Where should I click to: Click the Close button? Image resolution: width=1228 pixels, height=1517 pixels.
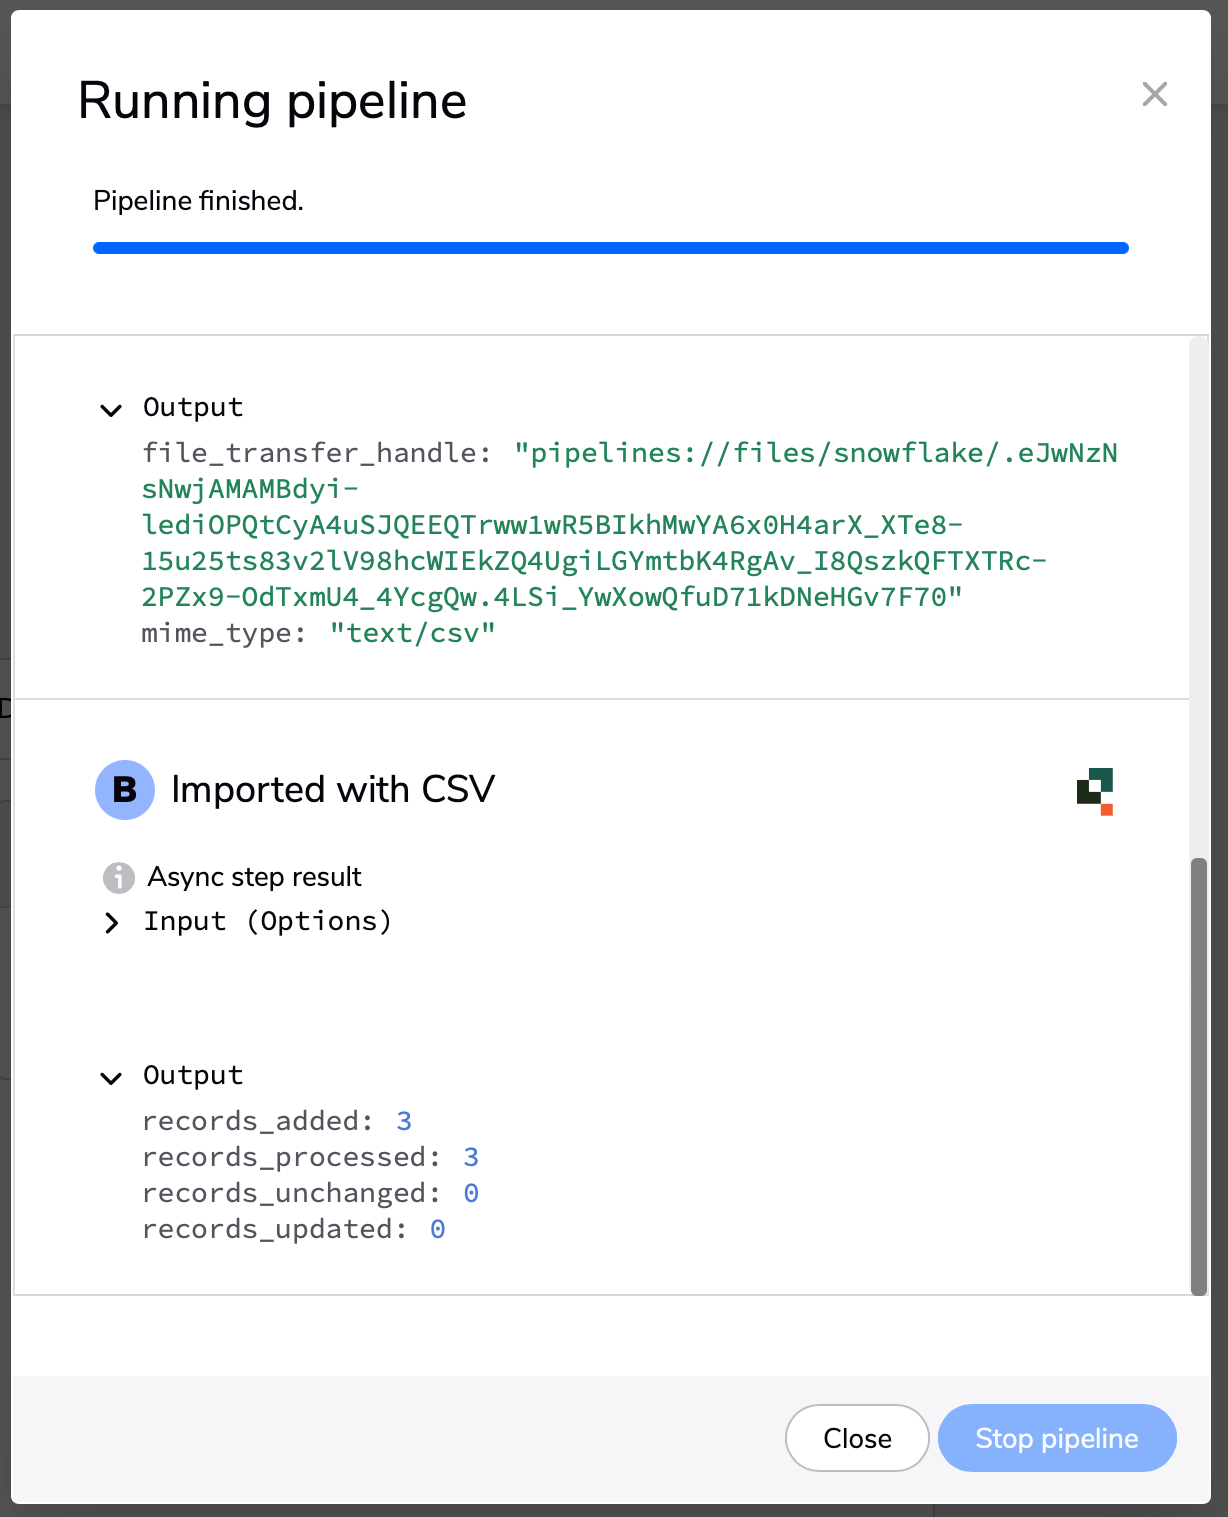coord(857,1438)
